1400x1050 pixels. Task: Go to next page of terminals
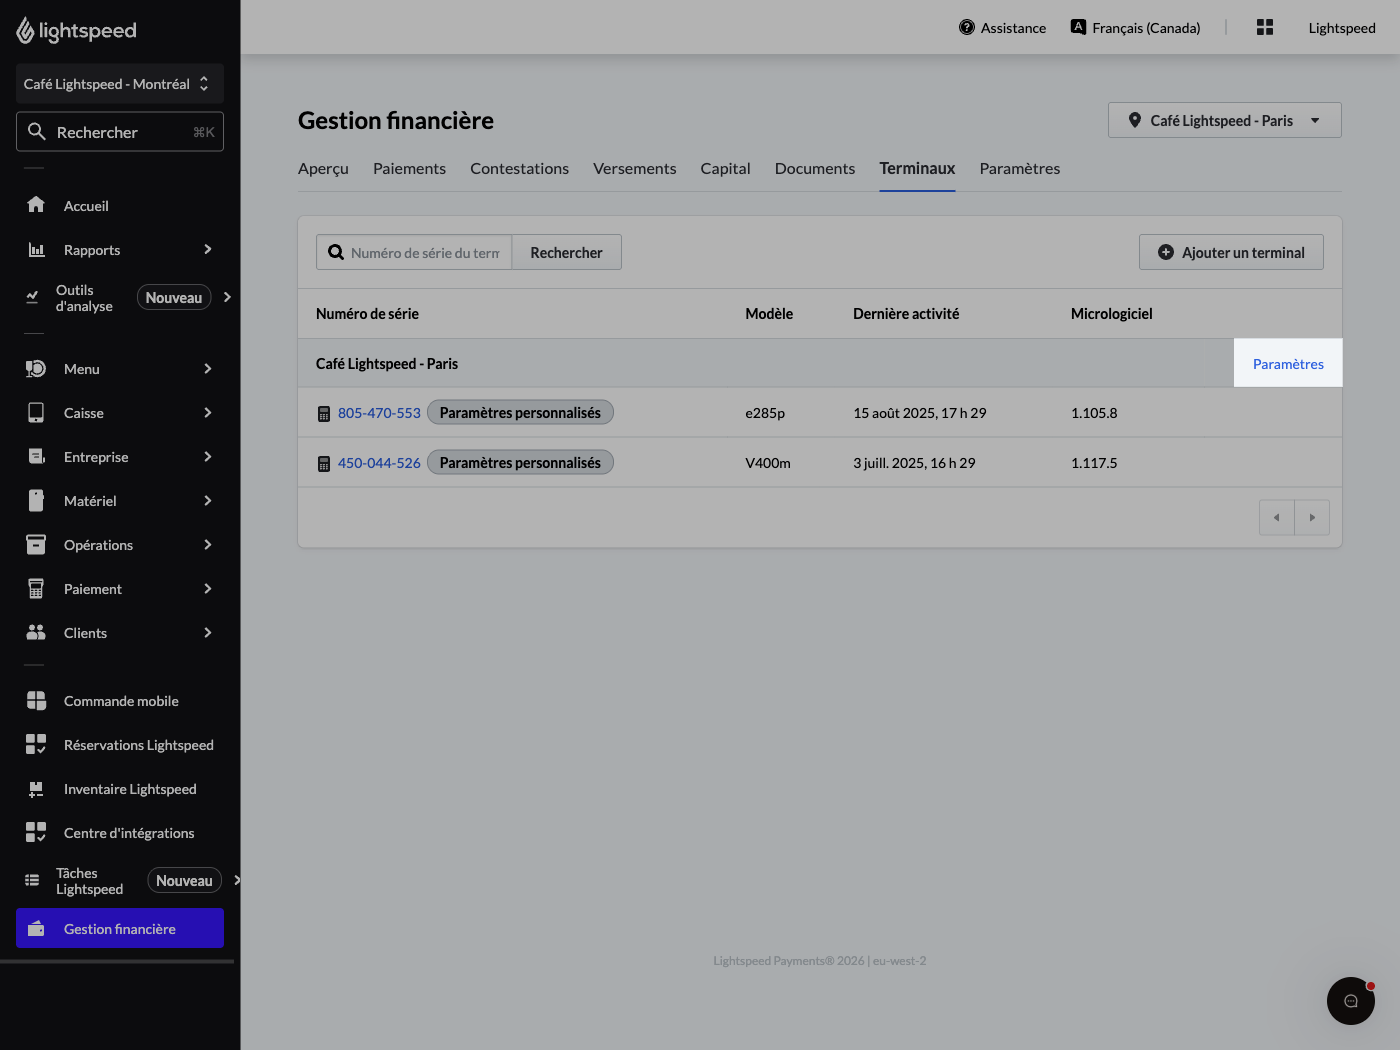[x=1312, y=518]
